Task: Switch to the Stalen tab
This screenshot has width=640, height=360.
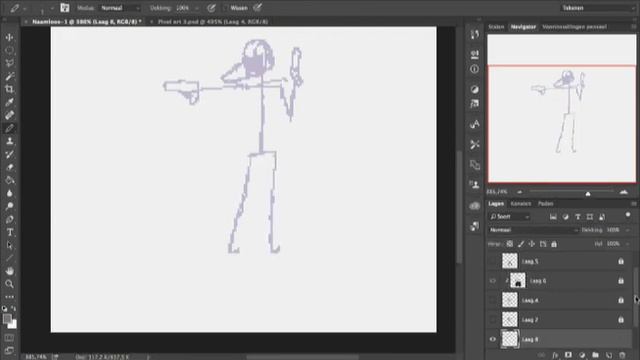Action: pos(496,27)
